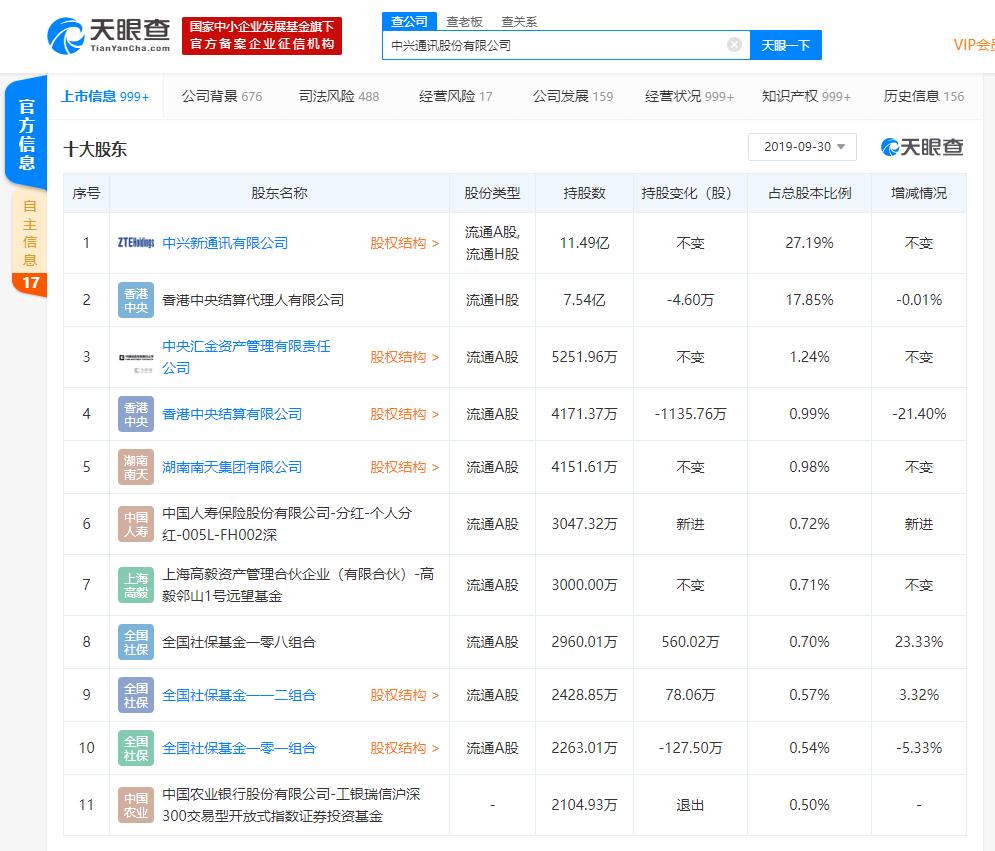The width and height of the screenshot is (995, 851).
Task: Click the 全国社保 icon for 一一二组合
Action: tap(136, 695)
